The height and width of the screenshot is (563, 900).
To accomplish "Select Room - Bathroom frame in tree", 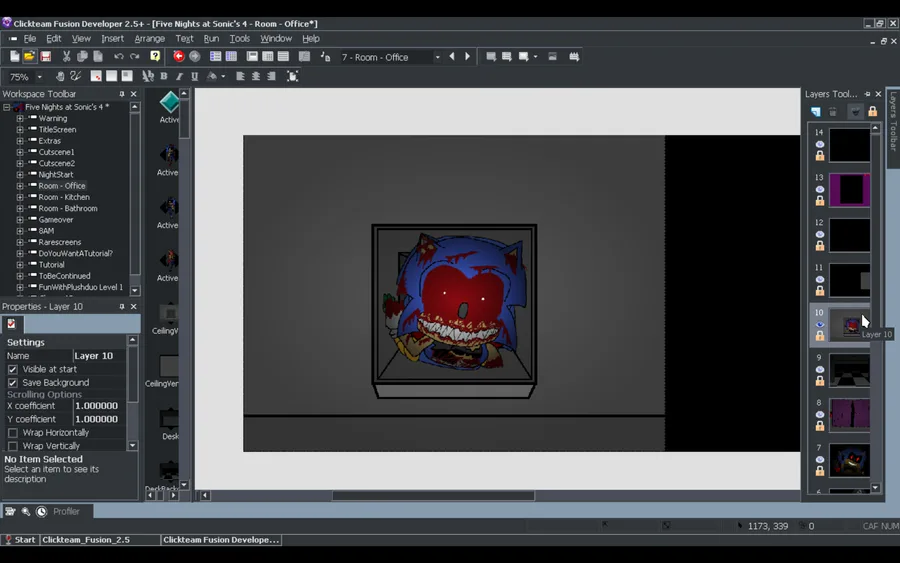I will pos(68,208).
